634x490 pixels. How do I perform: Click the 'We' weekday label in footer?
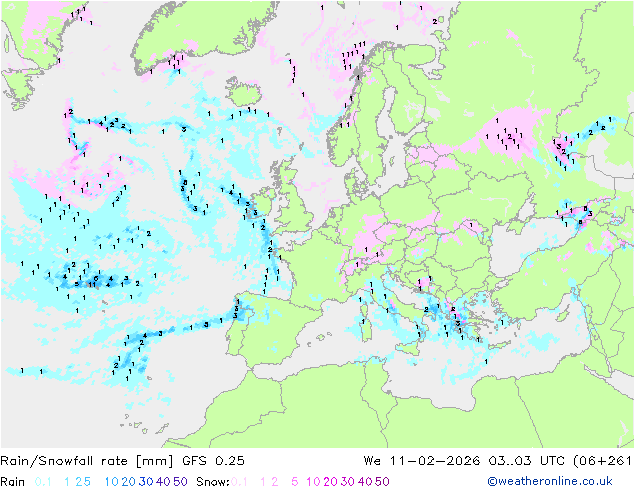(x=372, y=461)
